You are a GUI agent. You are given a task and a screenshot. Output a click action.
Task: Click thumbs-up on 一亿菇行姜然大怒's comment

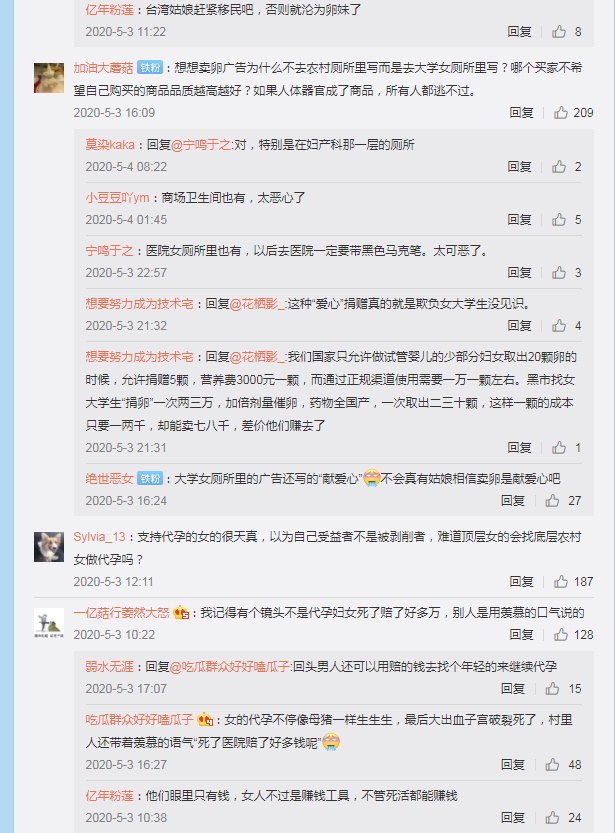click(x=561, y=635)
